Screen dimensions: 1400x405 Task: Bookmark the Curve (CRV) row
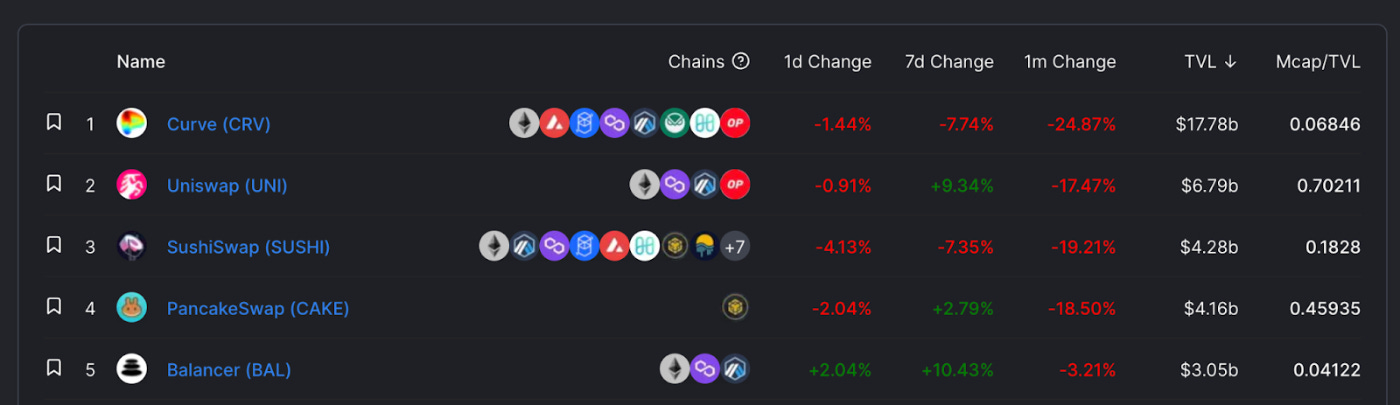[54, 122]
